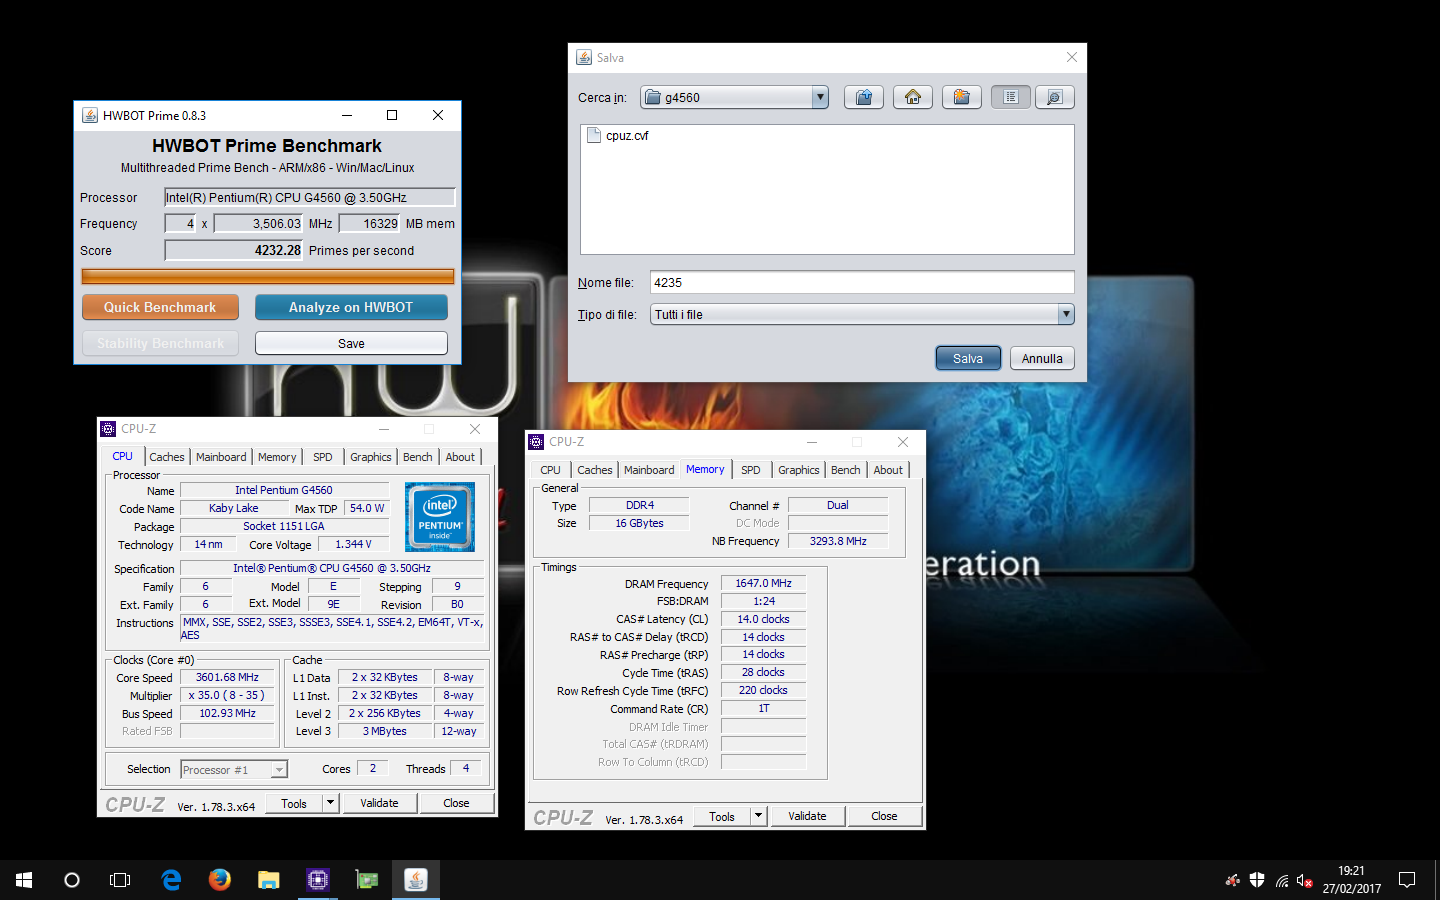Open Task View on taskbar
Viewport: 1440px width, 900px height.
[x=120, y=880]
